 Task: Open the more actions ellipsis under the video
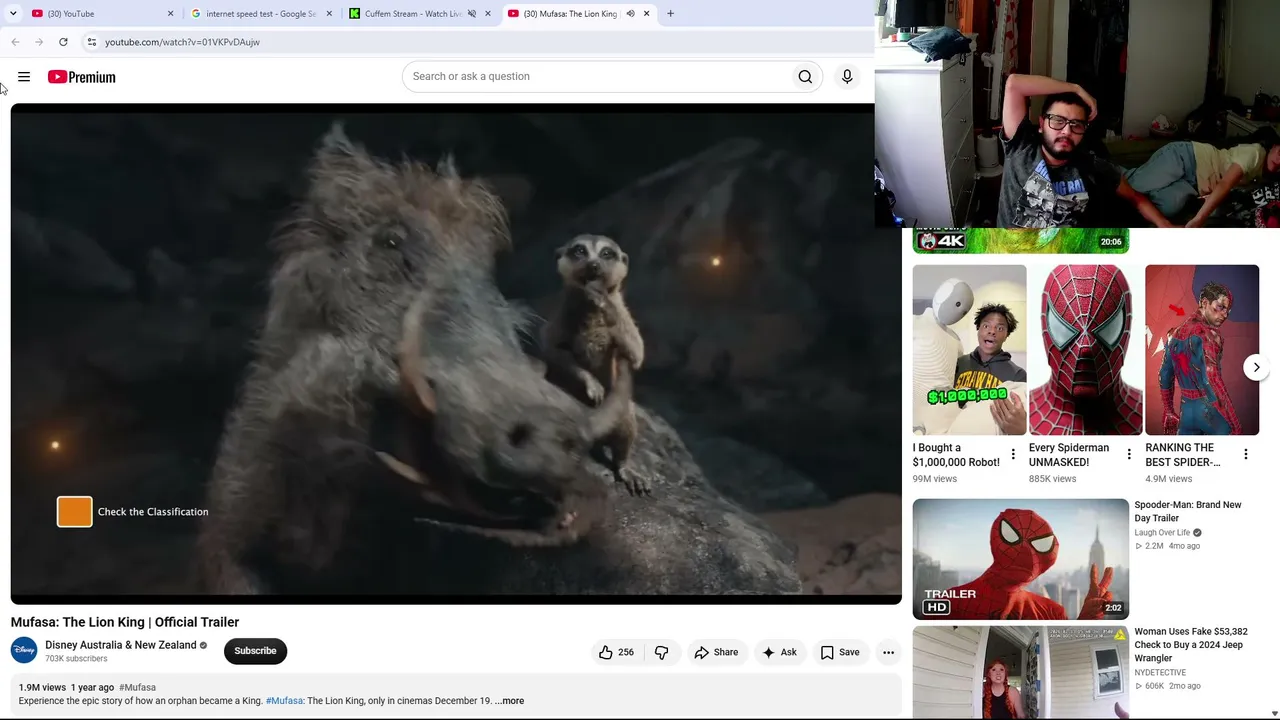pyautogui.click(x=888, y=652)
